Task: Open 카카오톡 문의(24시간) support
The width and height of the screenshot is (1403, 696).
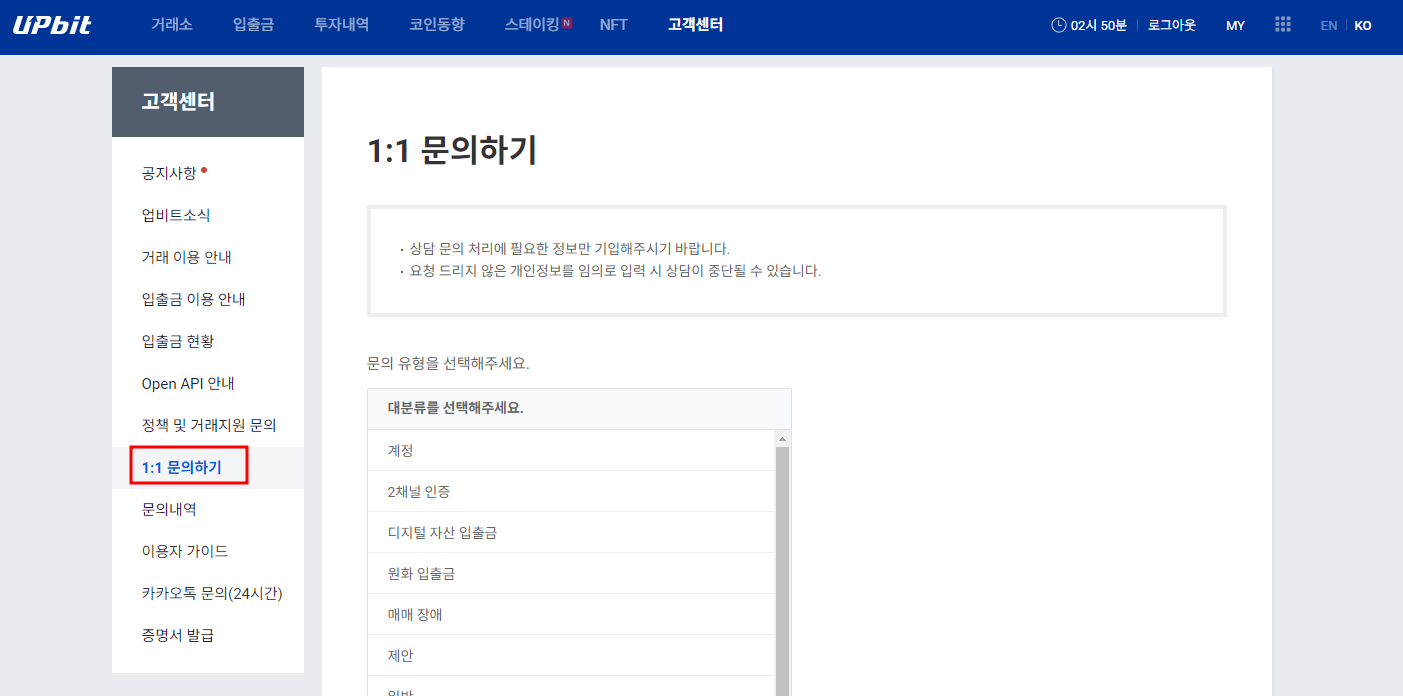Action: tap(211, 592)
